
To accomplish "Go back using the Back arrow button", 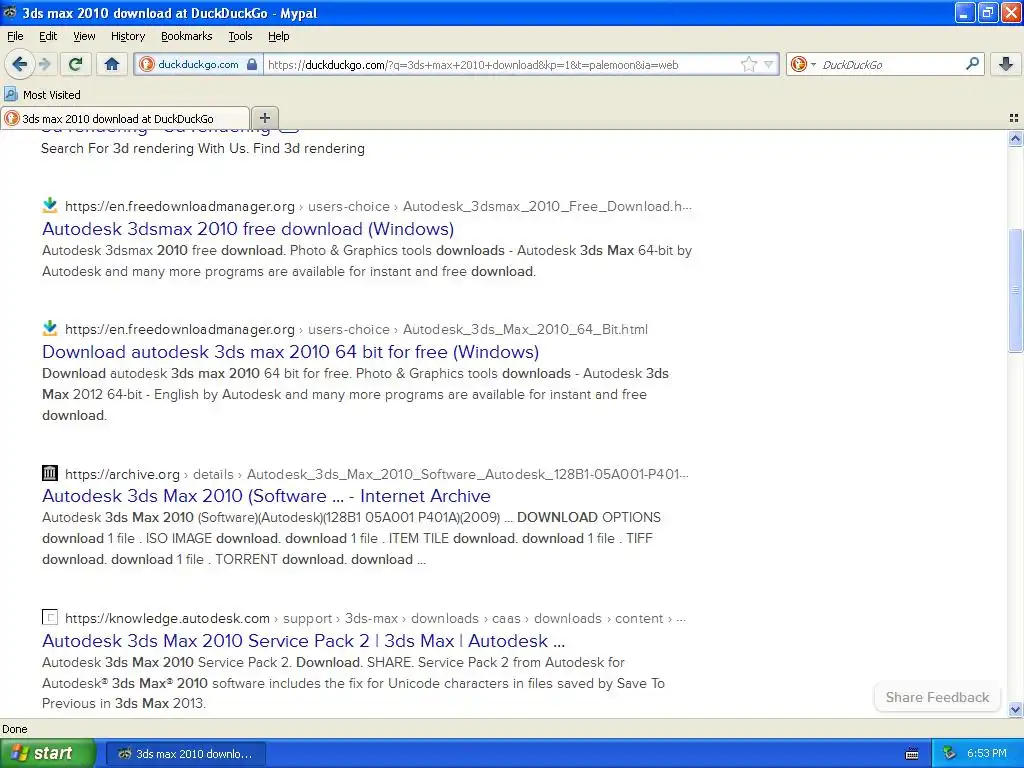I will coord(19,64).
